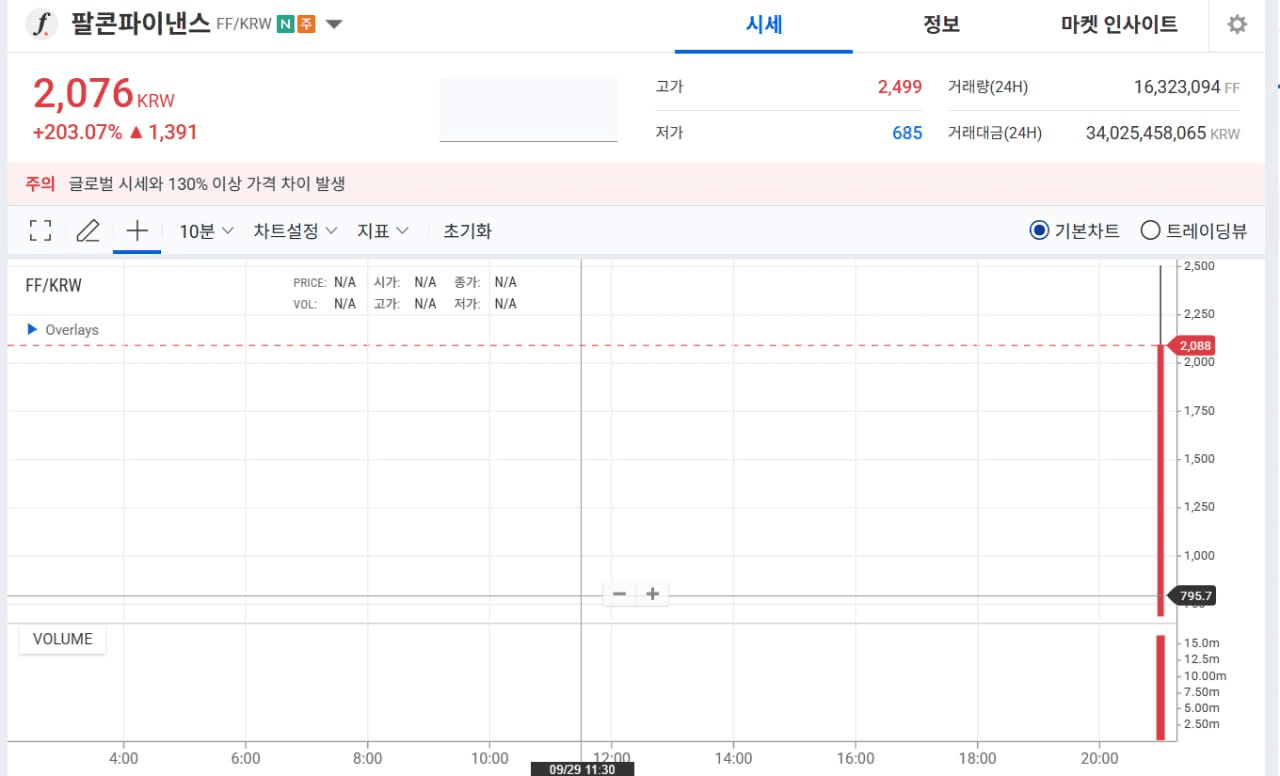
Task: Click the 글로벌 시세 price difference warning text
Action: [207, 184]
